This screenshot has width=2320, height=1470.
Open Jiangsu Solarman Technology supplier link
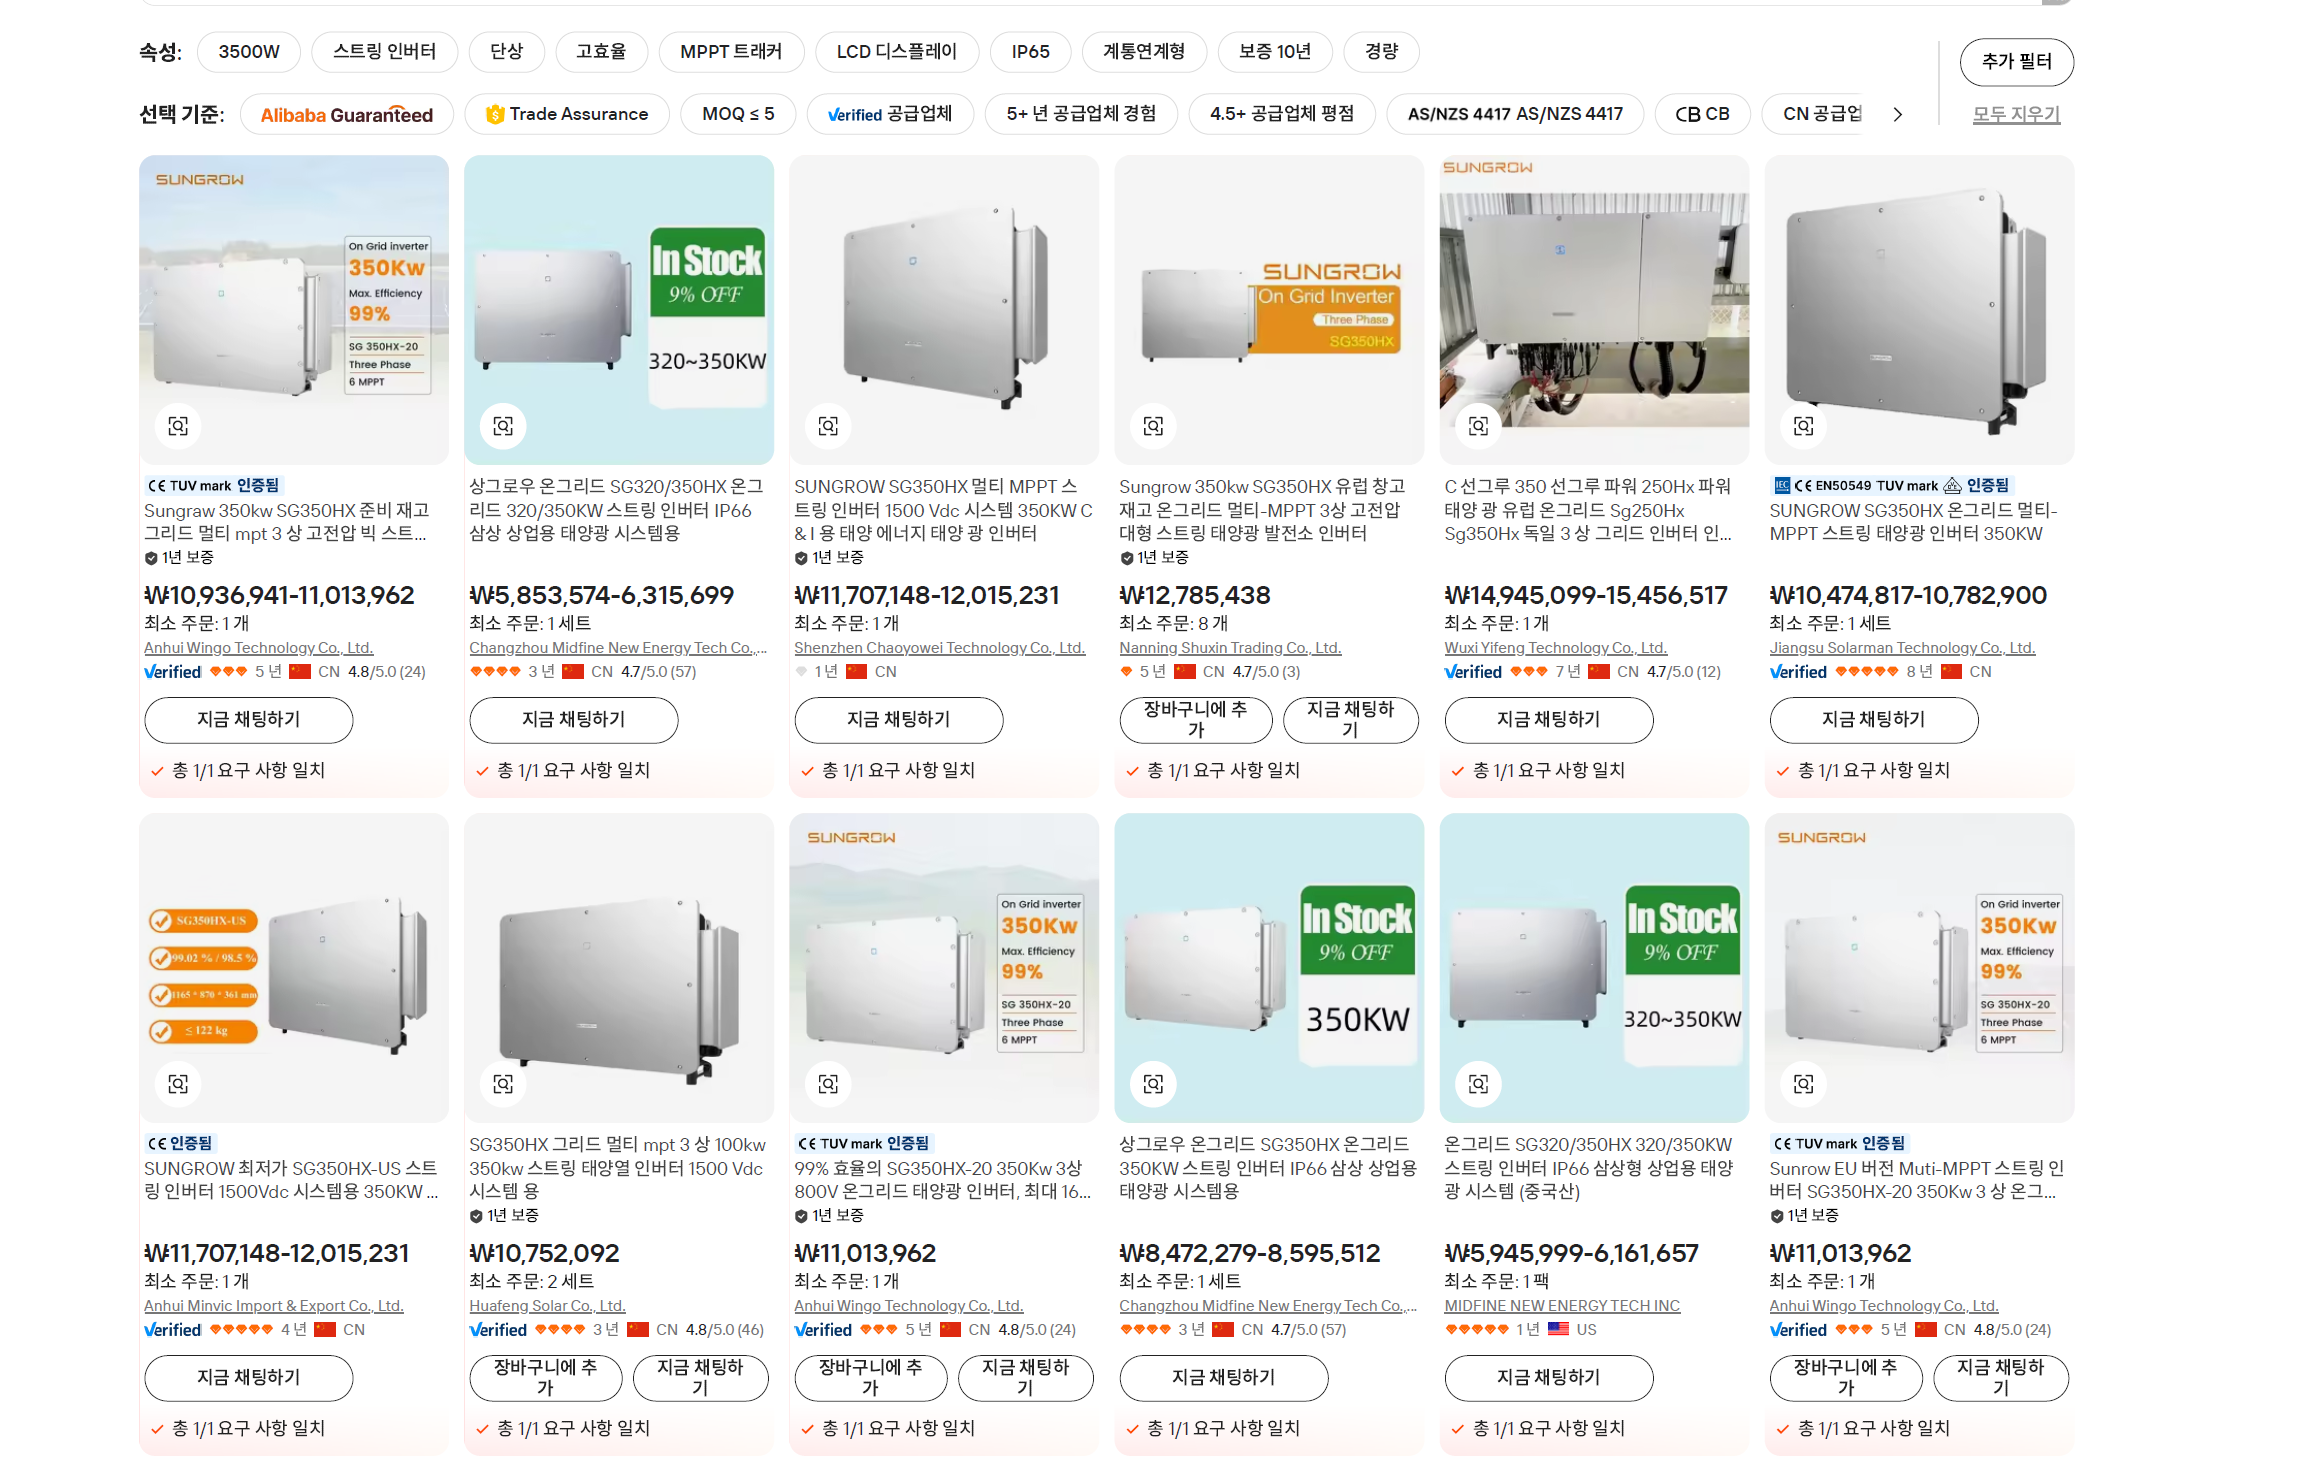(x=1902, y=648)
